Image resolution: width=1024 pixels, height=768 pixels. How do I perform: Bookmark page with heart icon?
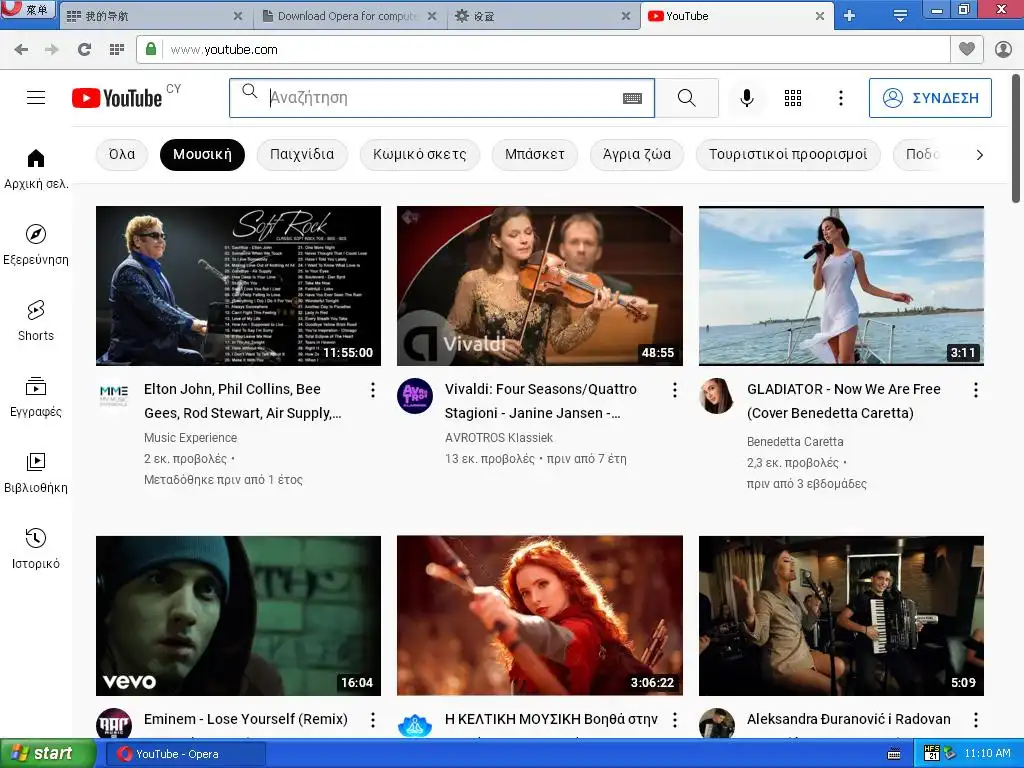967,49
